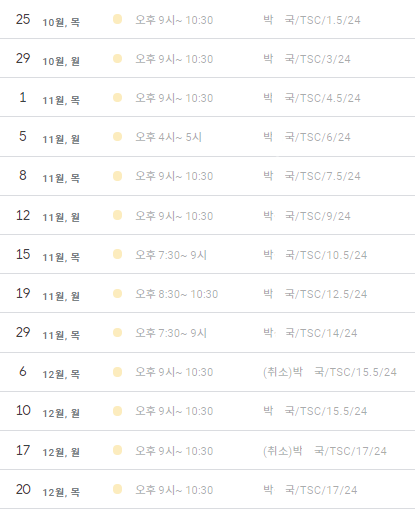Click the time 오후 8:30~10:30 entry

tap(177, 294)
